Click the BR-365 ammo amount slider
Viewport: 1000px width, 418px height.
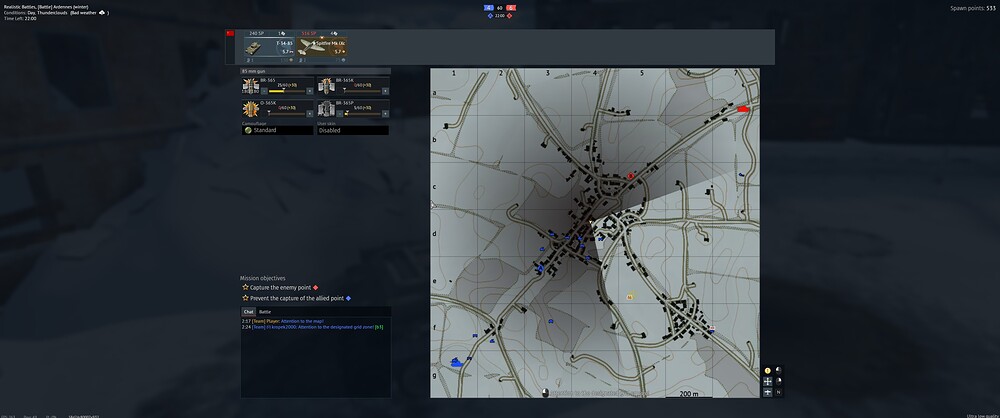[287, 91]
